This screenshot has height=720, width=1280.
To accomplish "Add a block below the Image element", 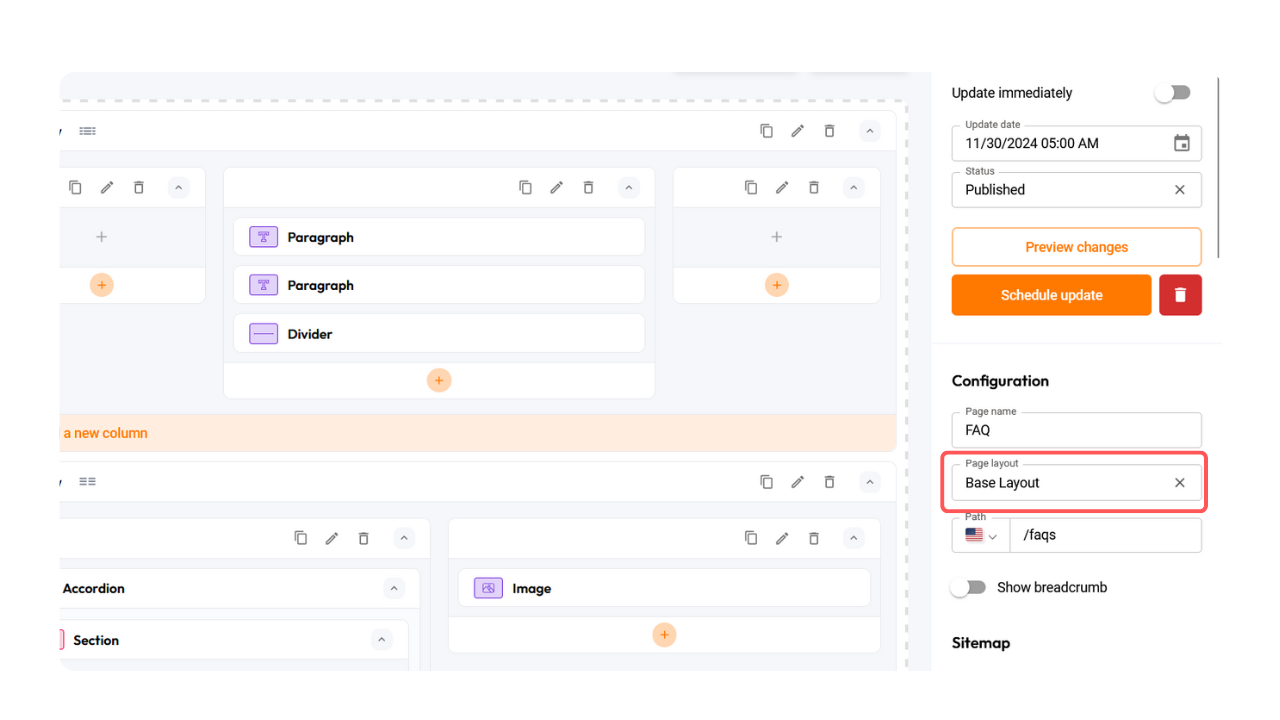I will [664, 634].
